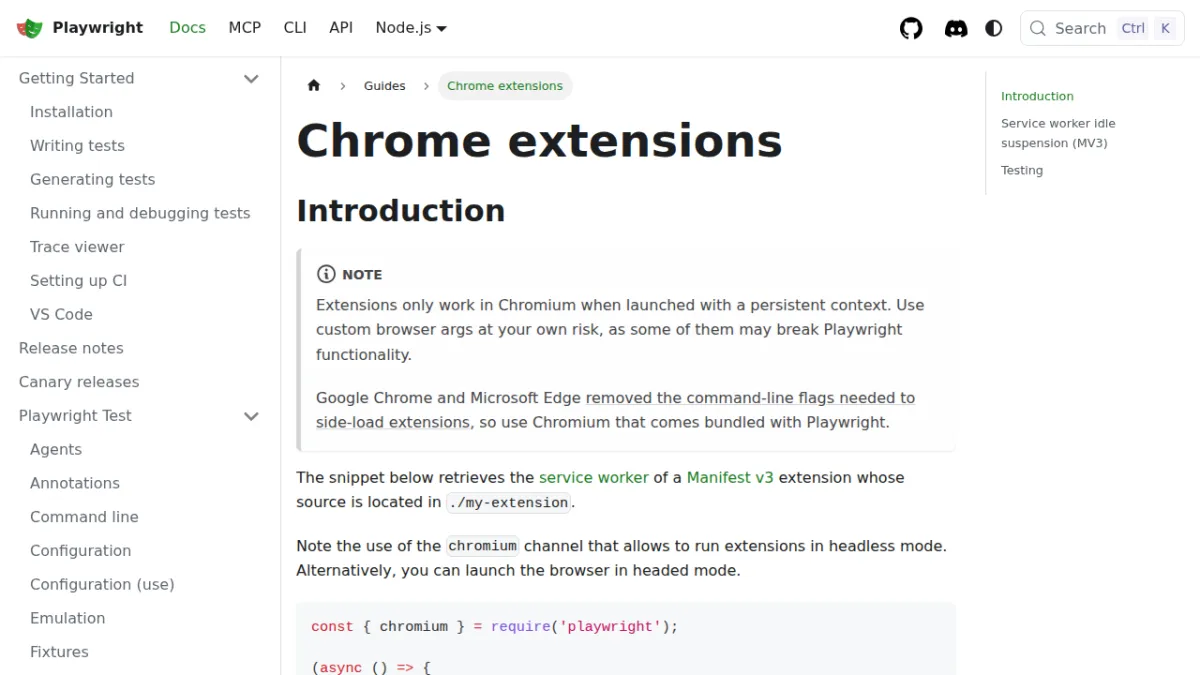
Task: Click the Chrome extensions page title
Action: tap(539, 141)
